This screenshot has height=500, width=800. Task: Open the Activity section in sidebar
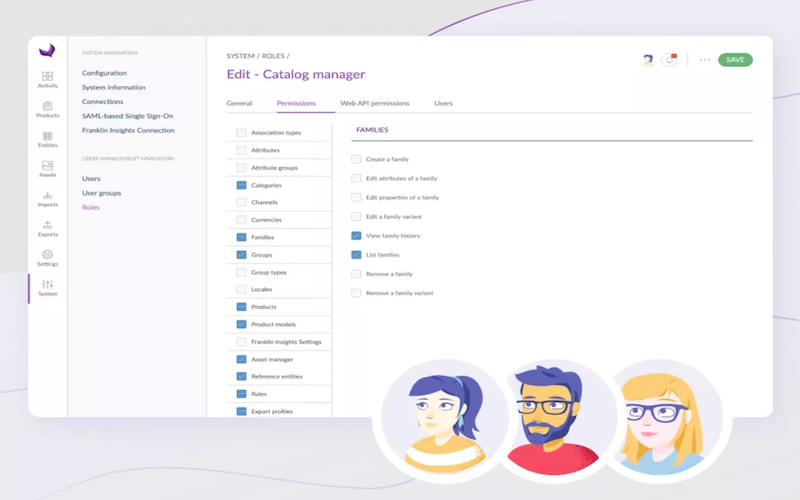point(47,80)
